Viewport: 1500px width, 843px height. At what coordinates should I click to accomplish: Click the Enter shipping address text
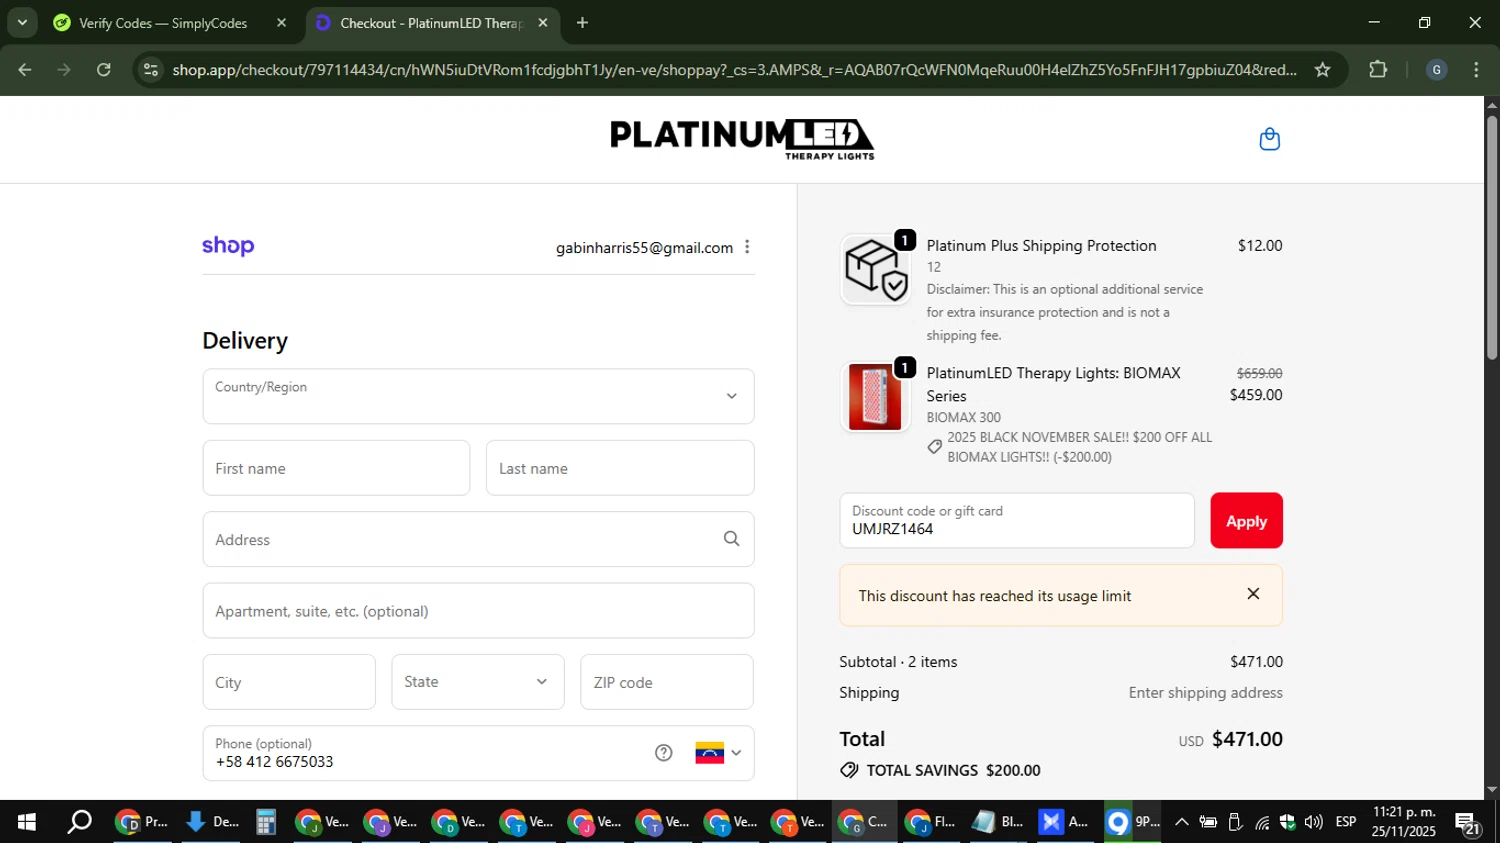[1205, 692]
